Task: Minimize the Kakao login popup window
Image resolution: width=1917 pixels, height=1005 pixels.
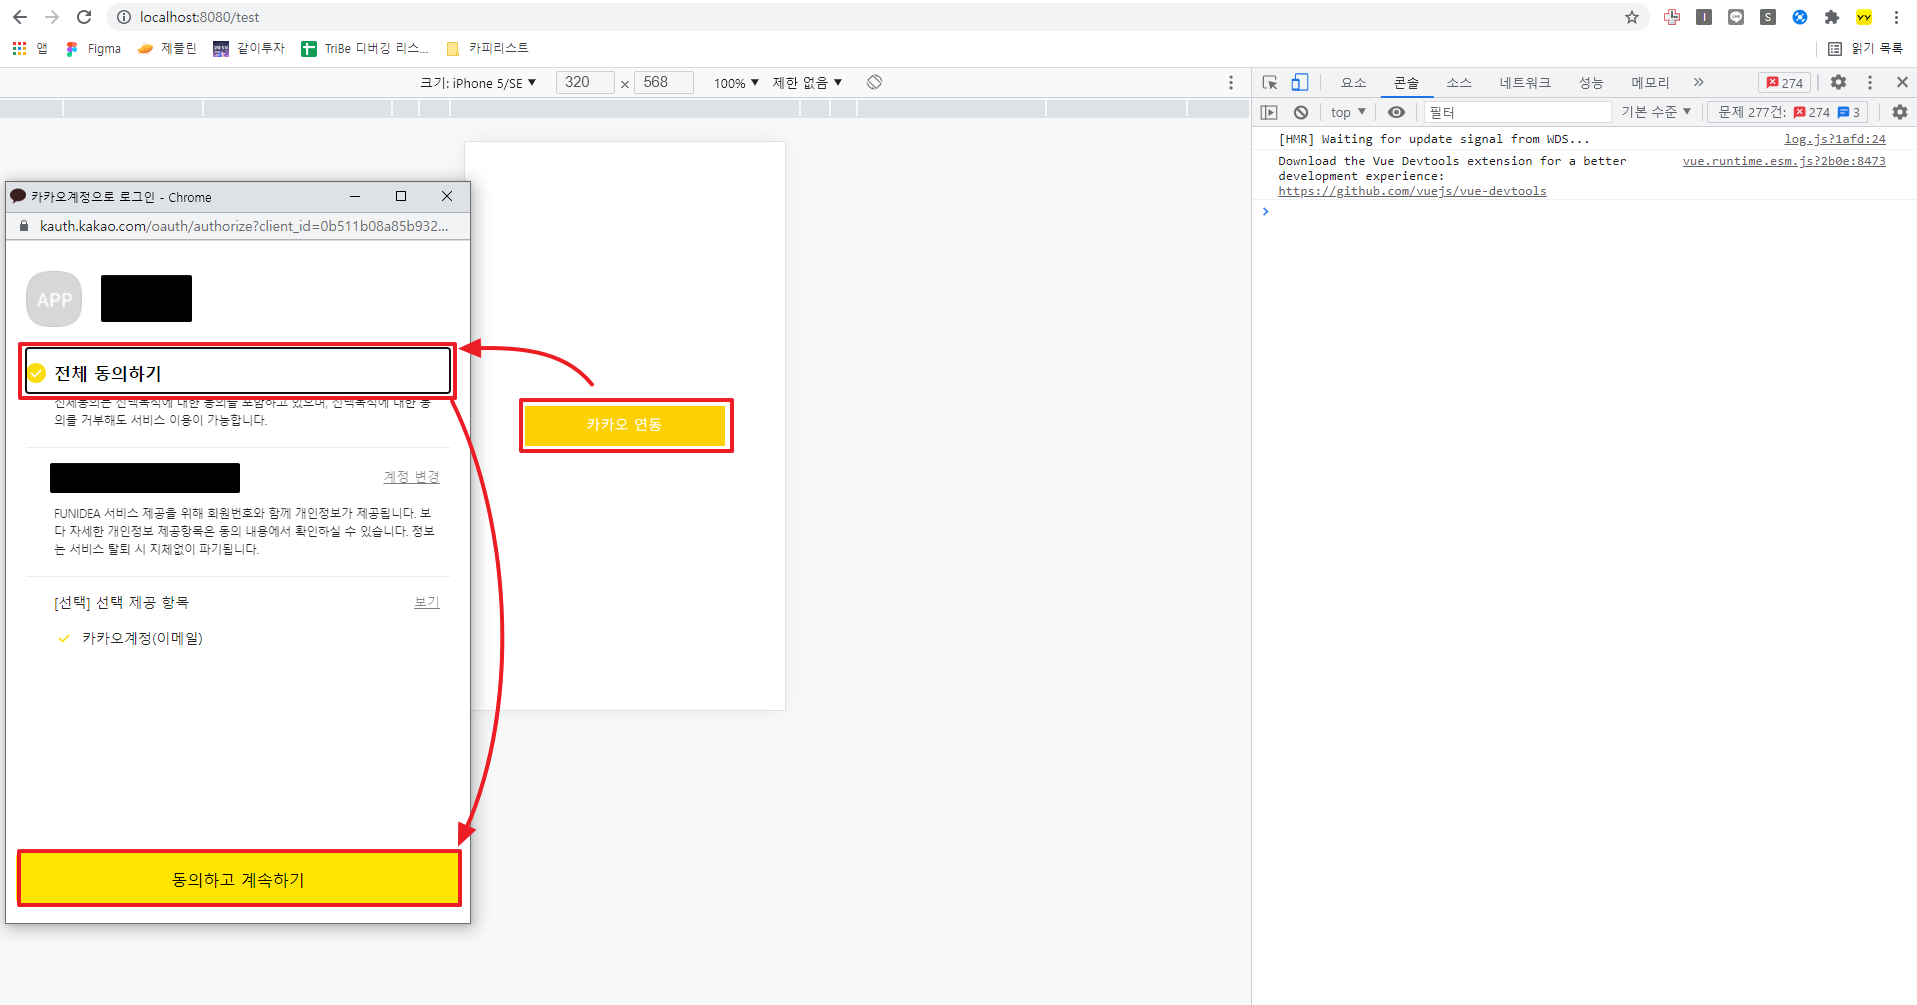Action: 355,196
